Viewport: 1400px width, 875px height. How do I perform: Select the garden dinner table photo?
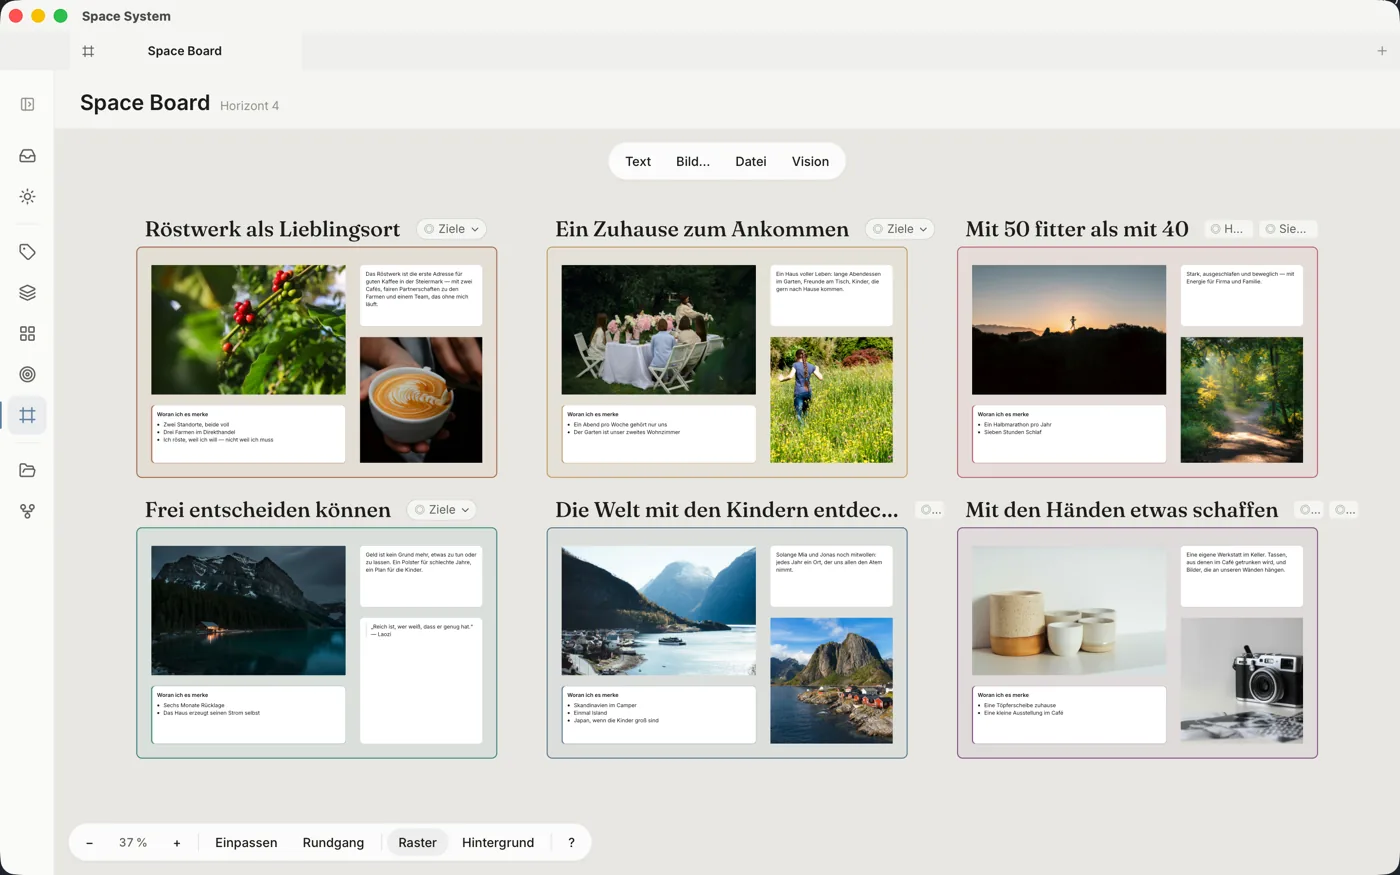[659, 330]
